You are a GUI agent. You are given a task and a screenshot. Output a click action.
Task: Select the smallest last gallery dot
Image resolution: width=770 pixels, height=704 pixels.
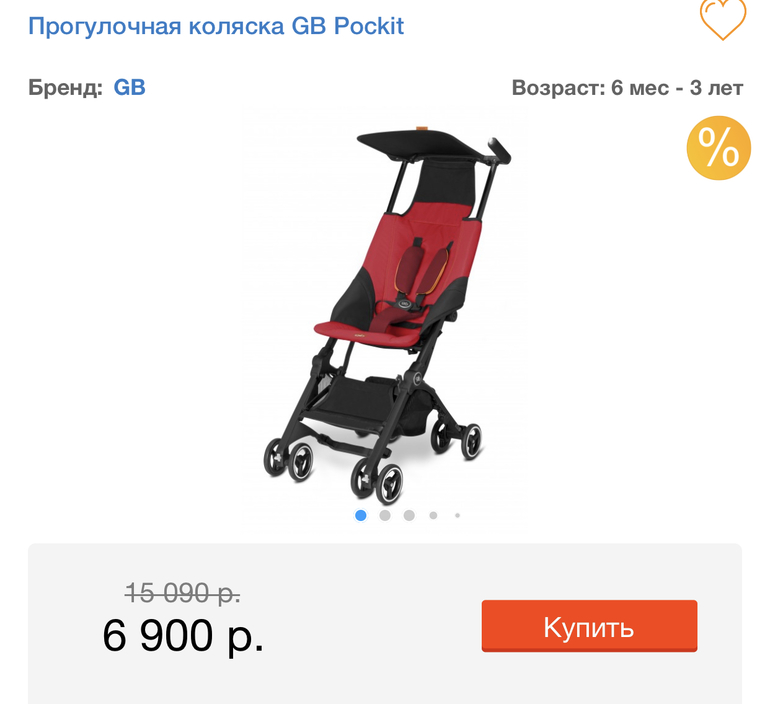[x=457, y=515]
